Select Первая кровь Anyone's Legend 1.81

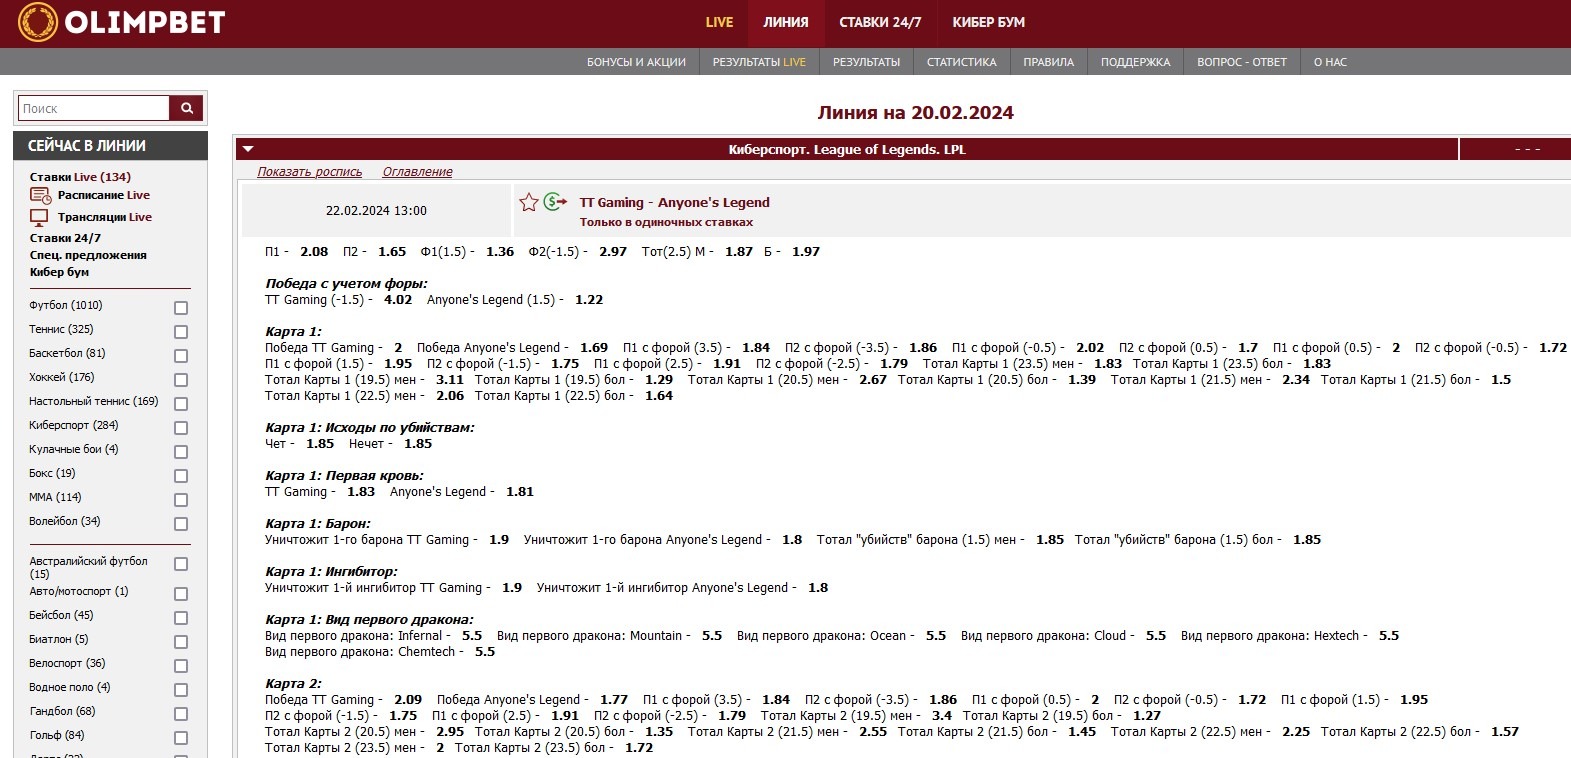pos(520,492)
